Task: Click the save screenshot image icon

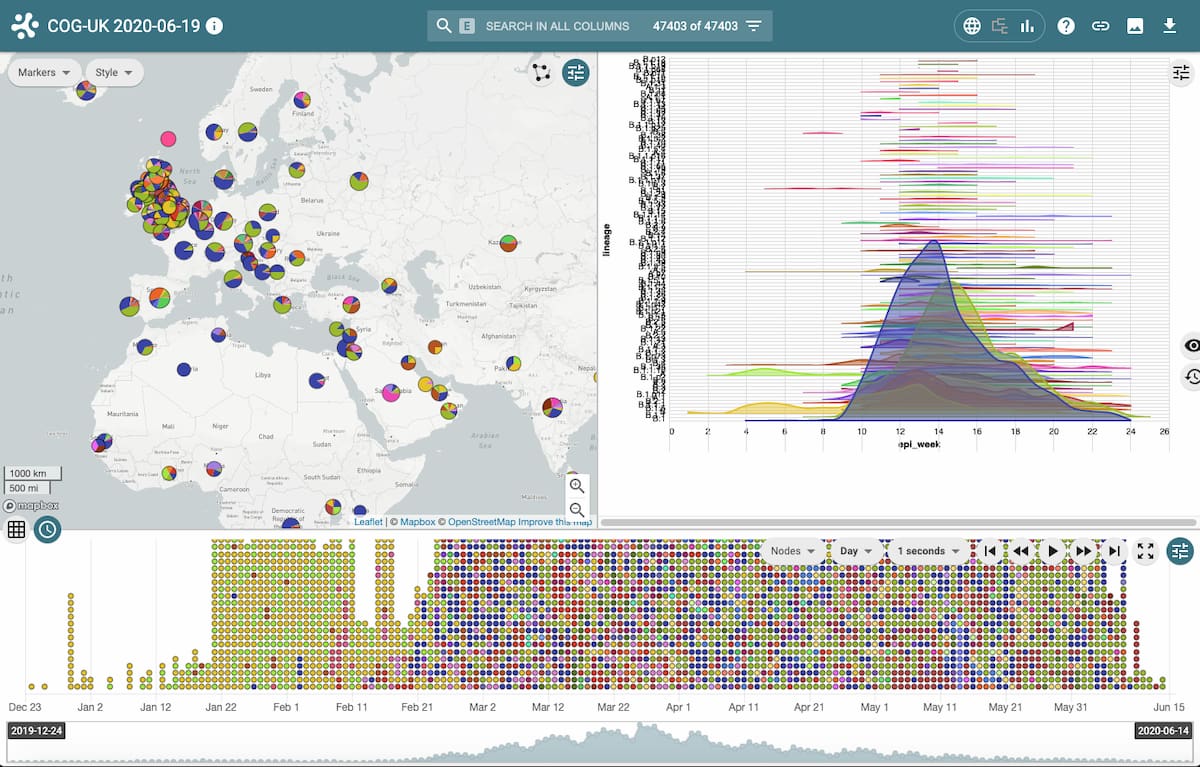Action: (1135, 26)
